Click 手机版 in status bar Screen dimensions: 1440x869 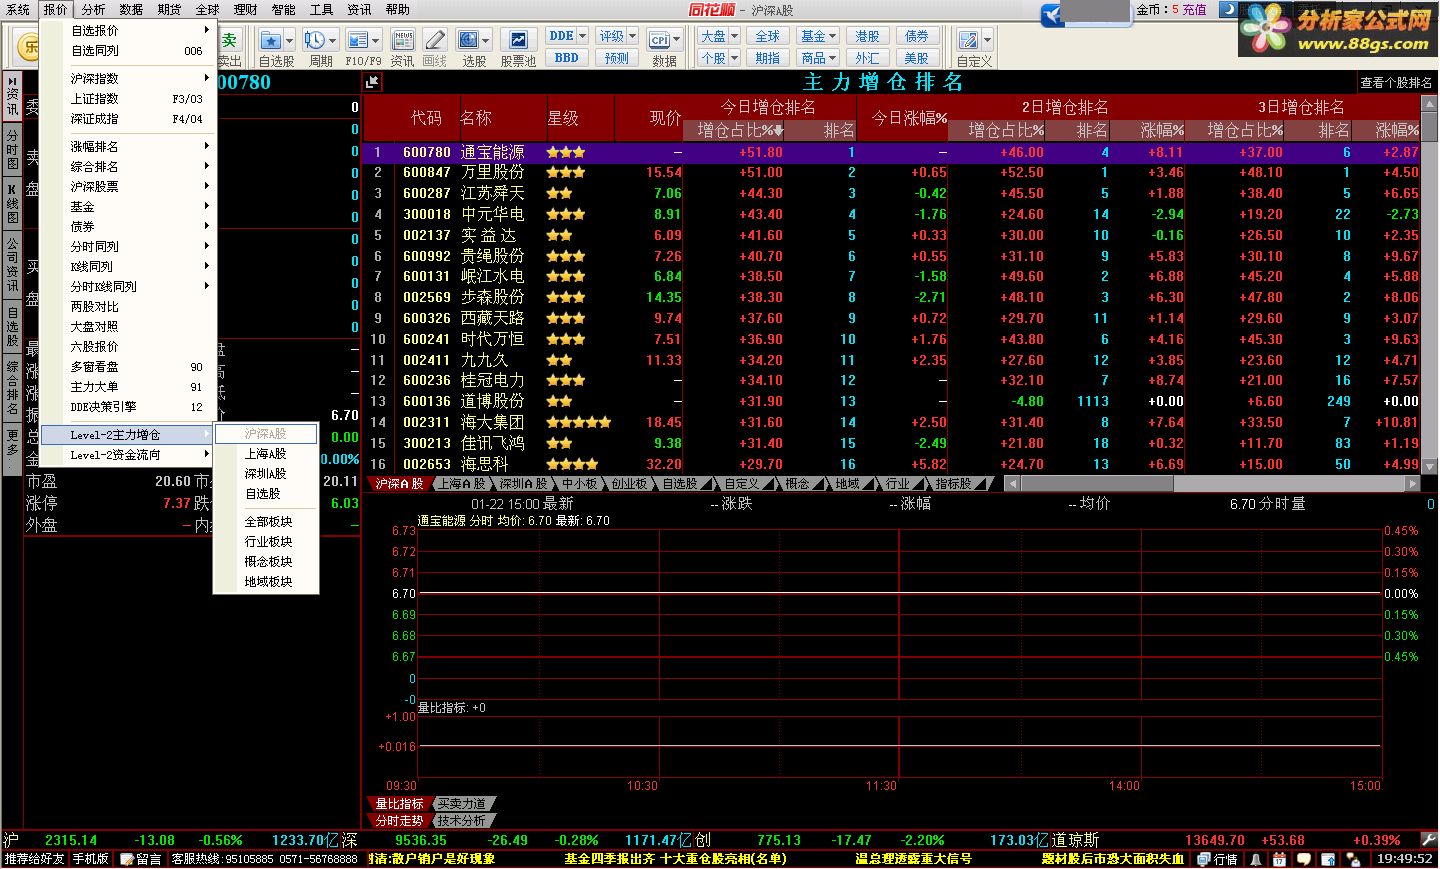point(90,859)
